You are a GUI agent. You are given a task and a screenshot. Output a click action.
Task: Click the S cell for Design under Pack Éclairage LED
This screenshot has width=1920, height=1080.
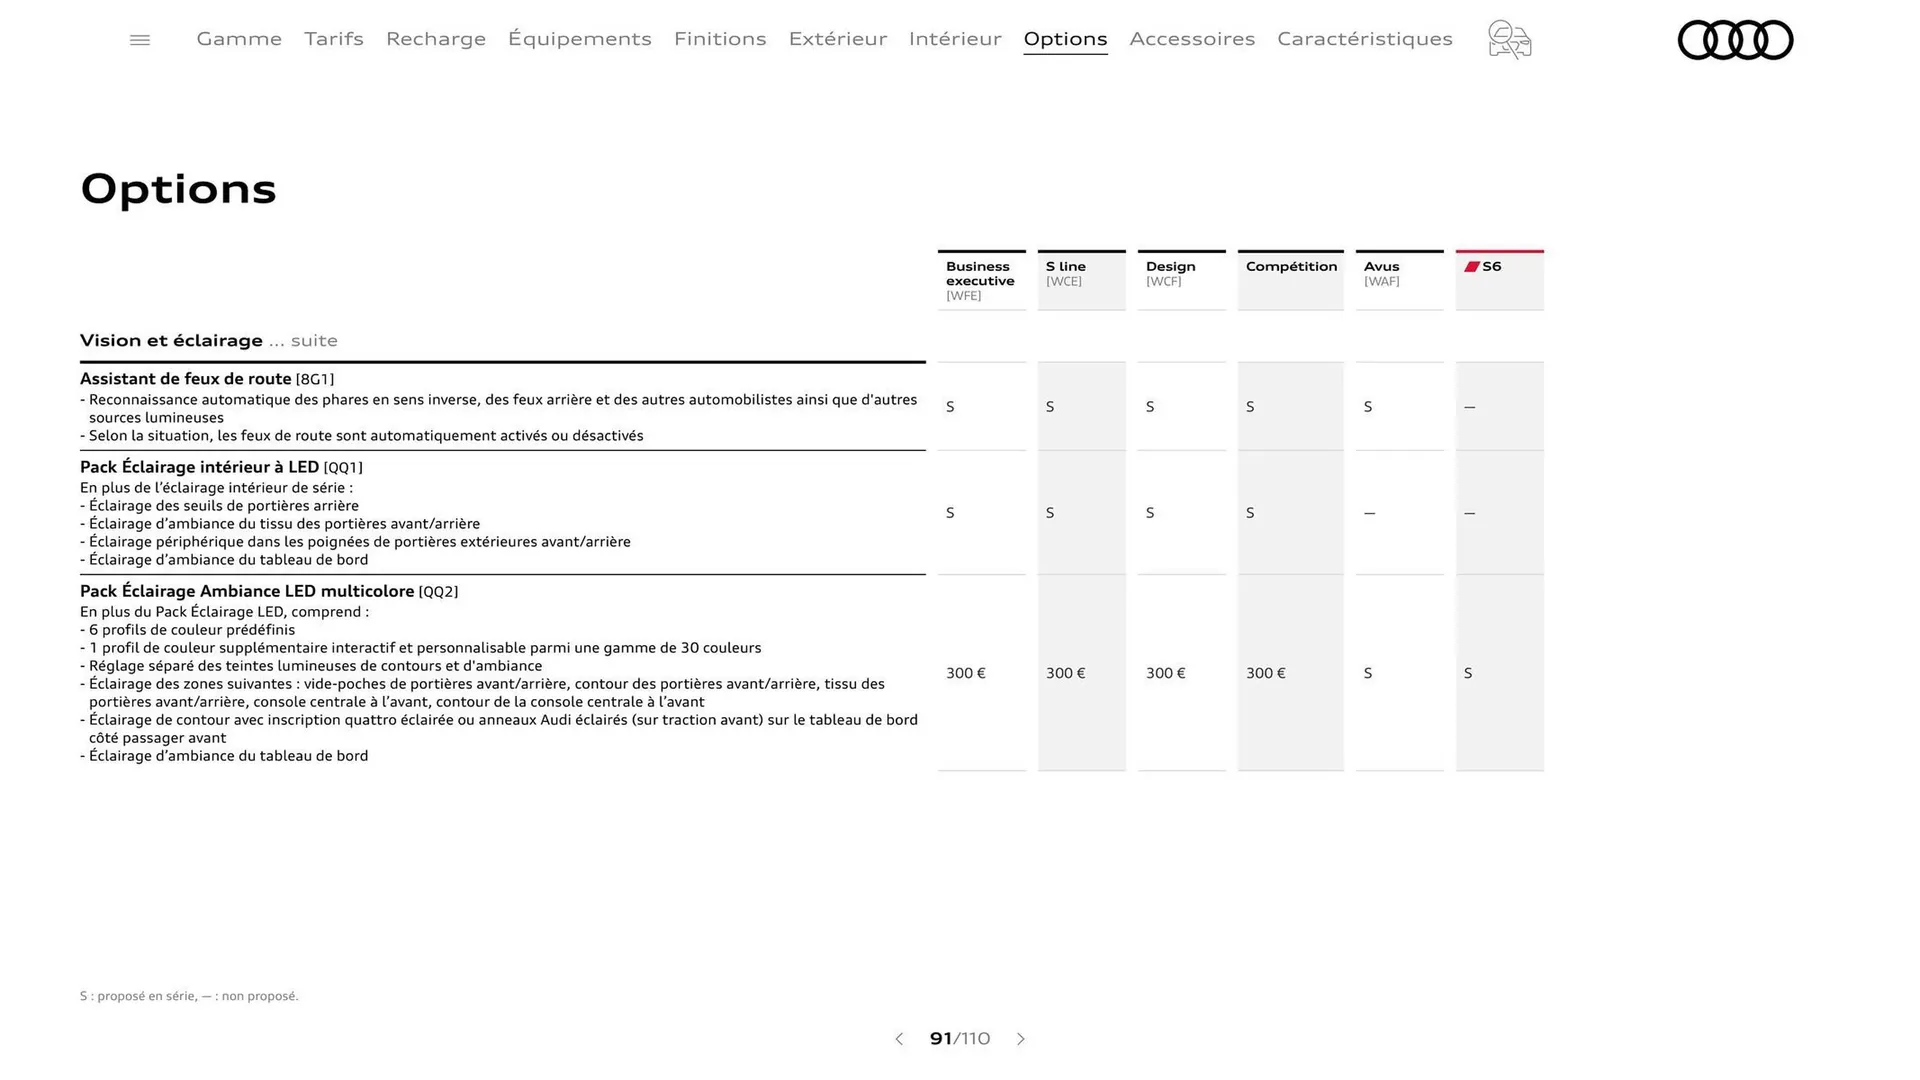(1149, 513)
